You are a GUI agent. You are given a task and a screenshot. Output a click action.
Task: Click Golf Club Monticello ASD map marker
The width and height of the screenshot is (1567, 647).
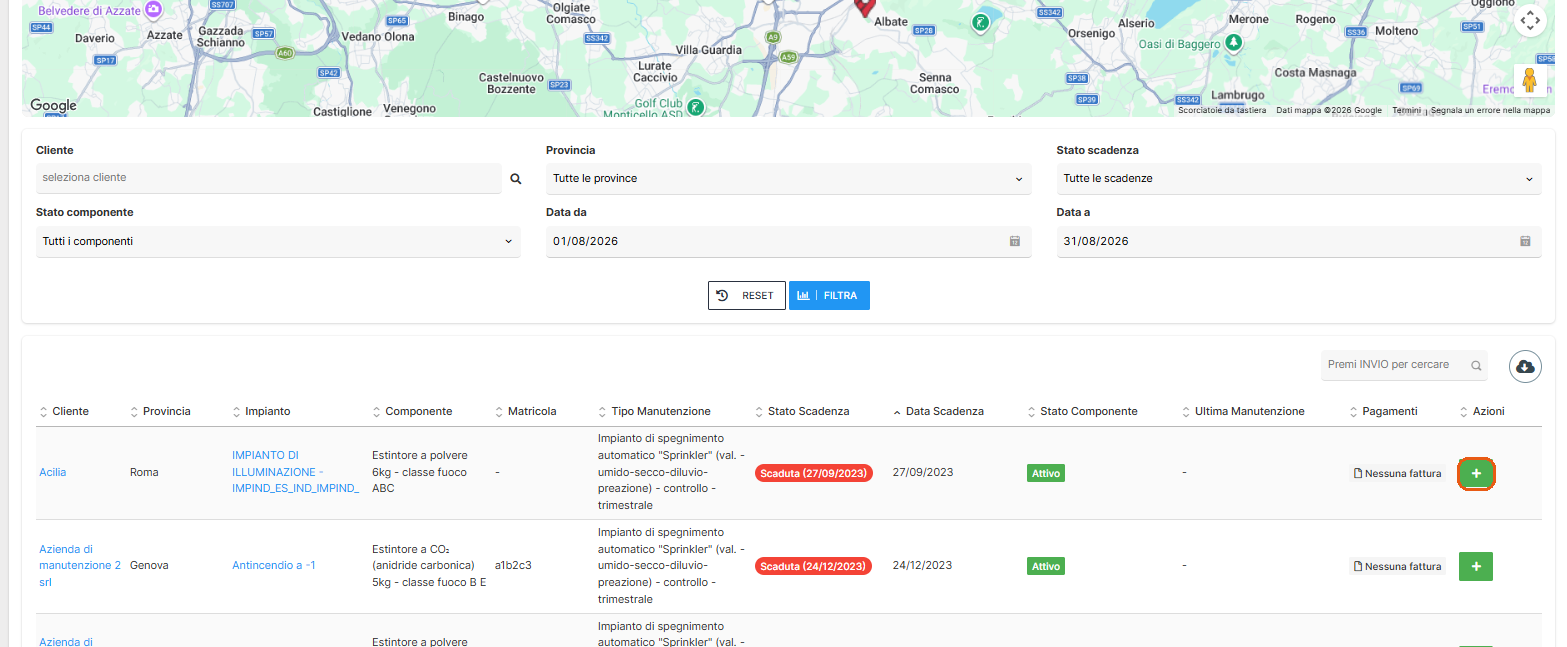(696, 106)
